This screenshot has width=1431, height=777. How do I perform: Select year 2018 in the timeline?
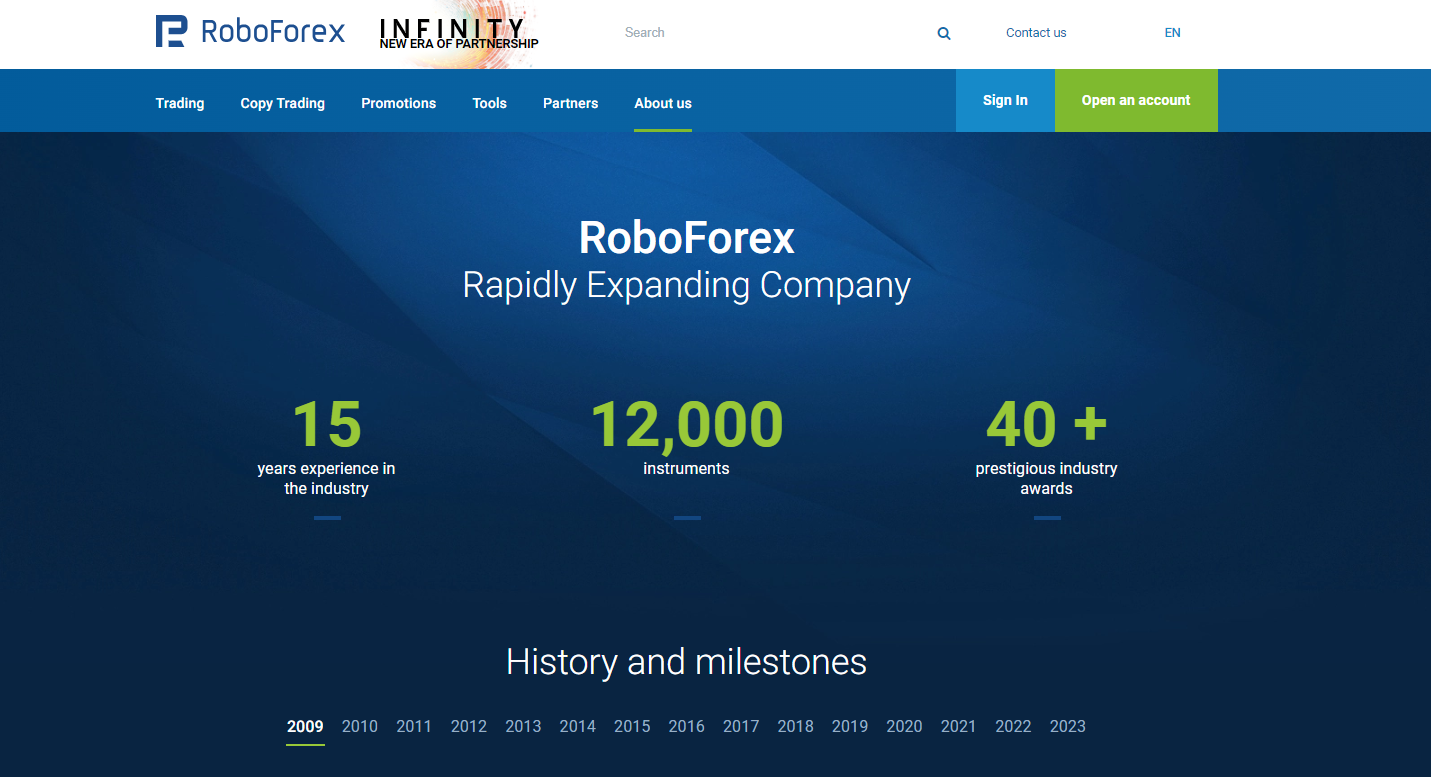[x=795, y=726]
